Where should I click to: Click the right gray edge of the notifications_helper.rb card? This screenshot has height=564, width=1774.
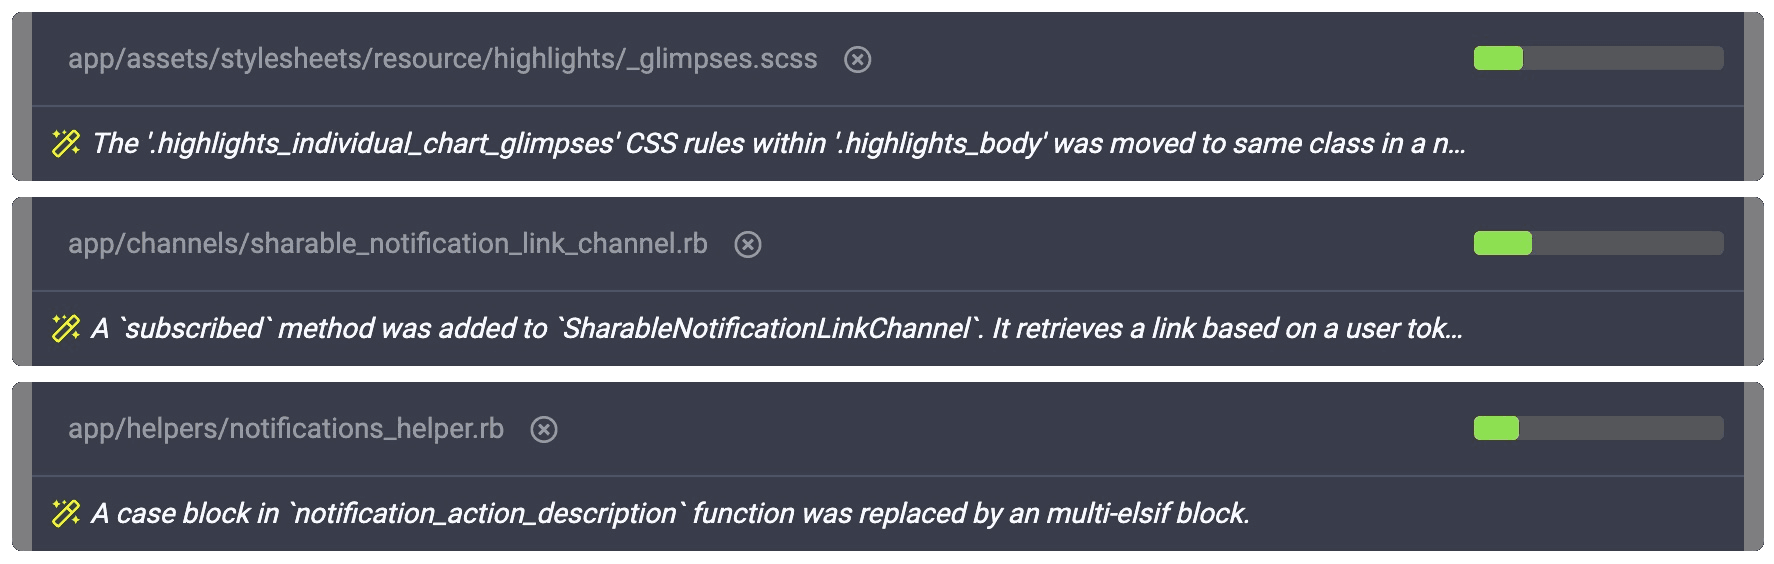click(1753, 466)
